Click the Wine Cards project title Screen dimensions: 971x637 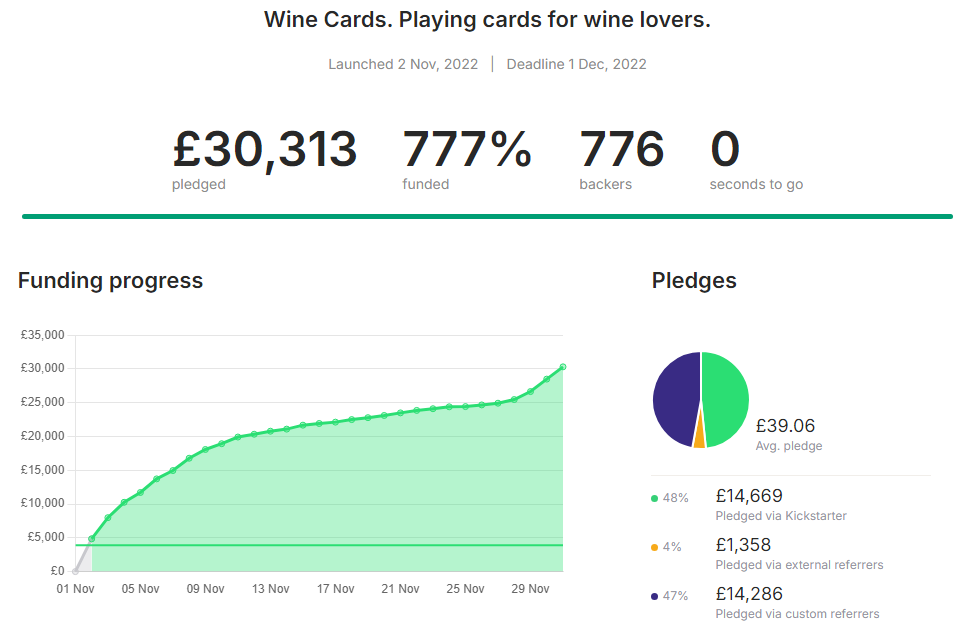point(487,20)
